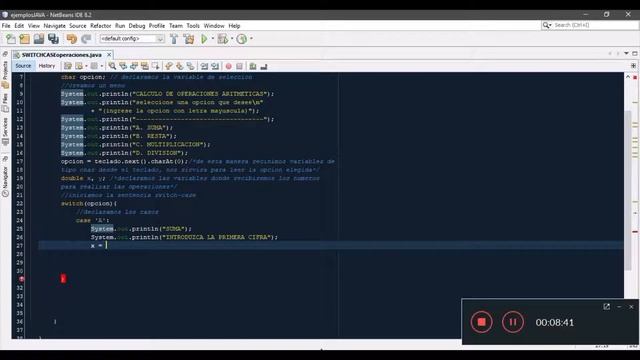This screenshot has height=360, width=640.
Task: Maximize the editor window icon
Action: pyautogui.click(x=635, y=53)
